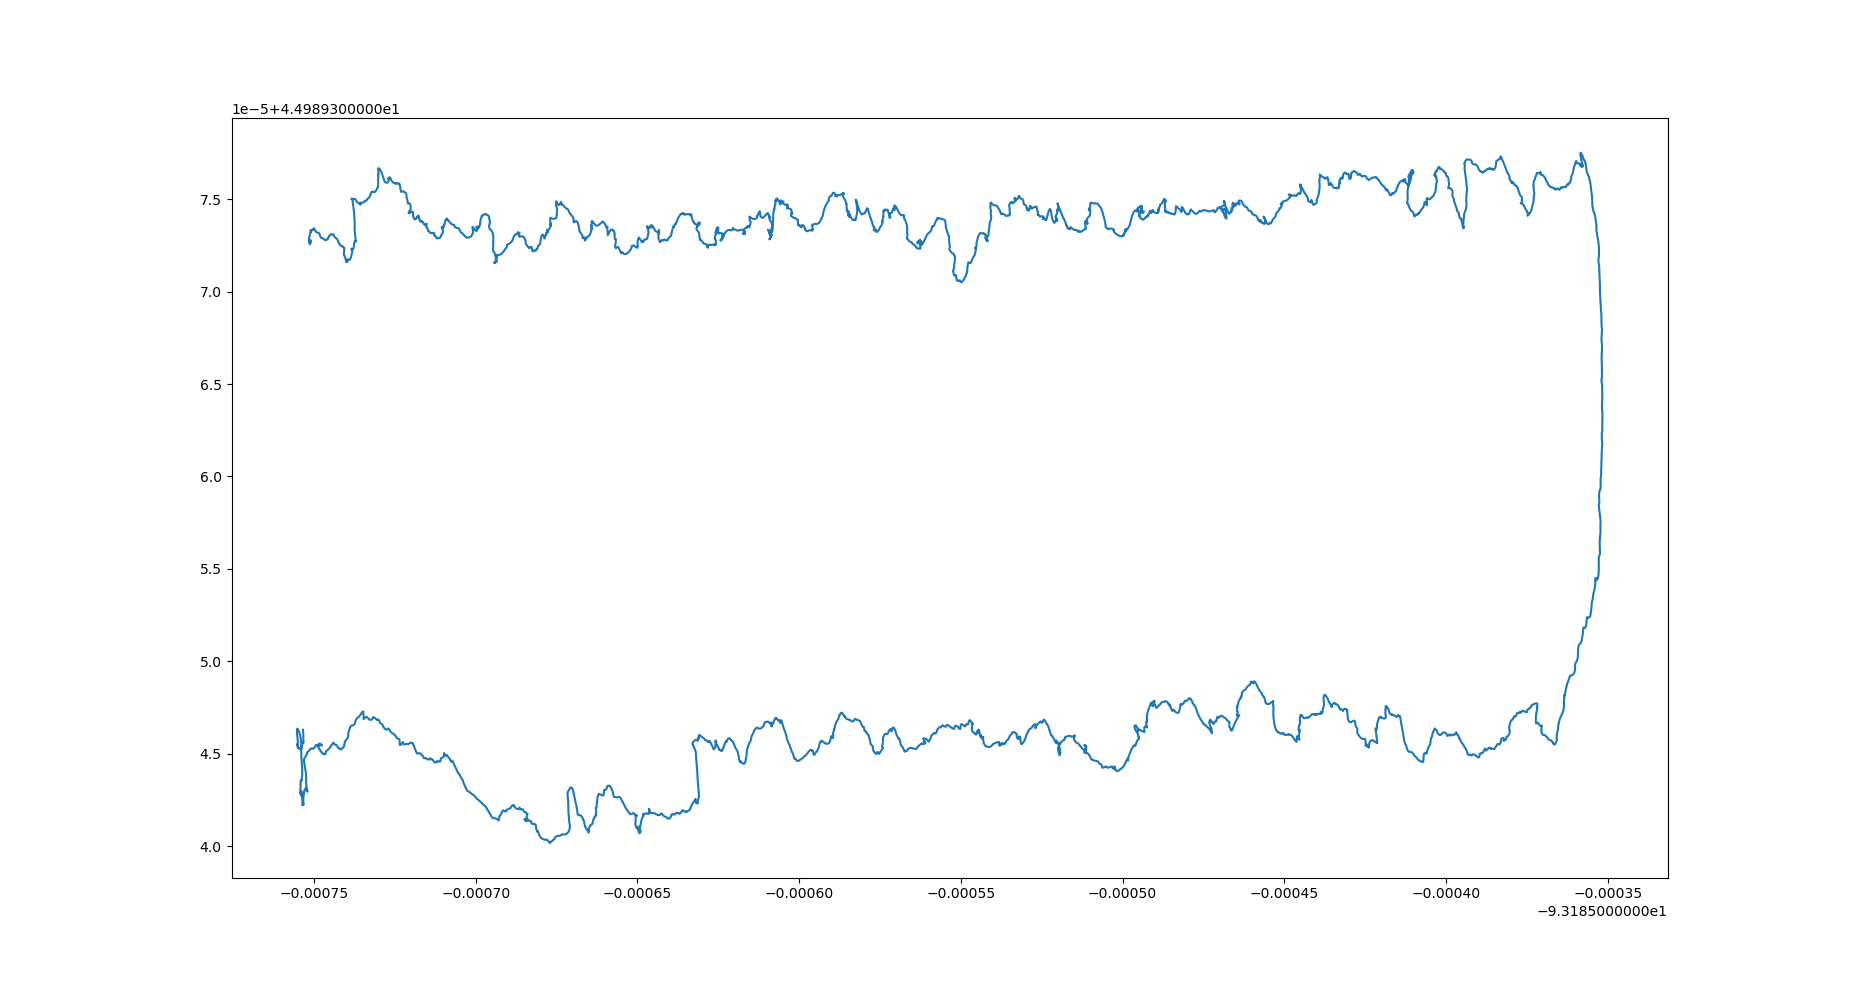Select the x-axis tick label −0.00050

(1123, 892)
